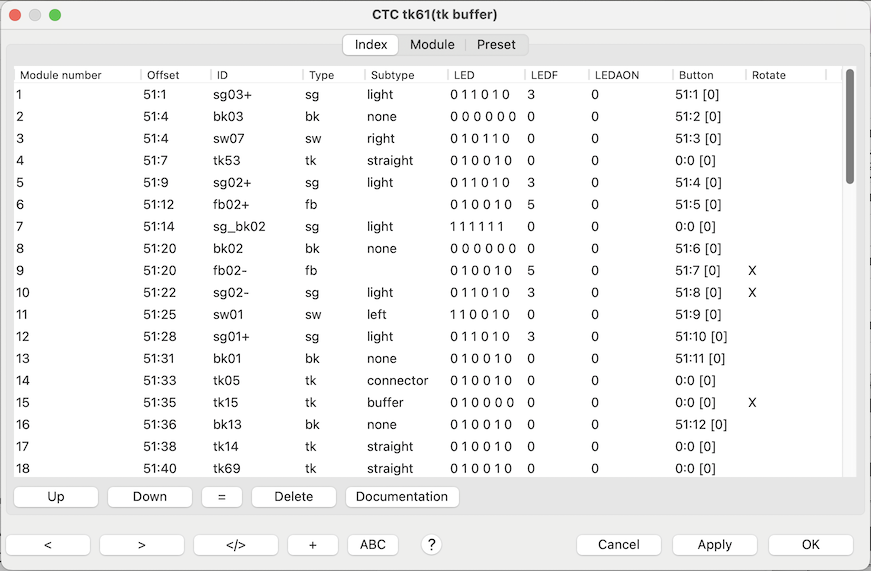871x571 pixels.
Task: Click the ABC button
Action: point(372,545)
